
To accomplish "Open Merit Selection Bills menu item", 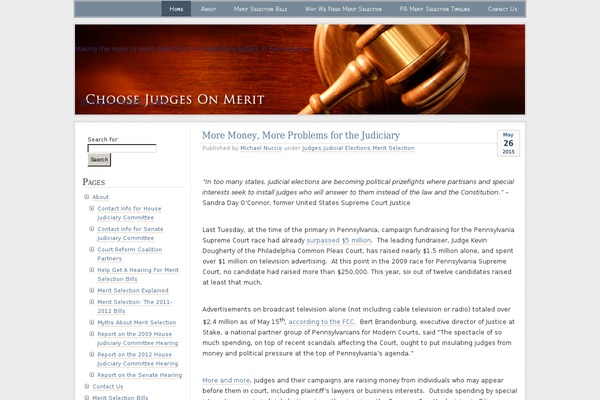I will click(260, 9).
